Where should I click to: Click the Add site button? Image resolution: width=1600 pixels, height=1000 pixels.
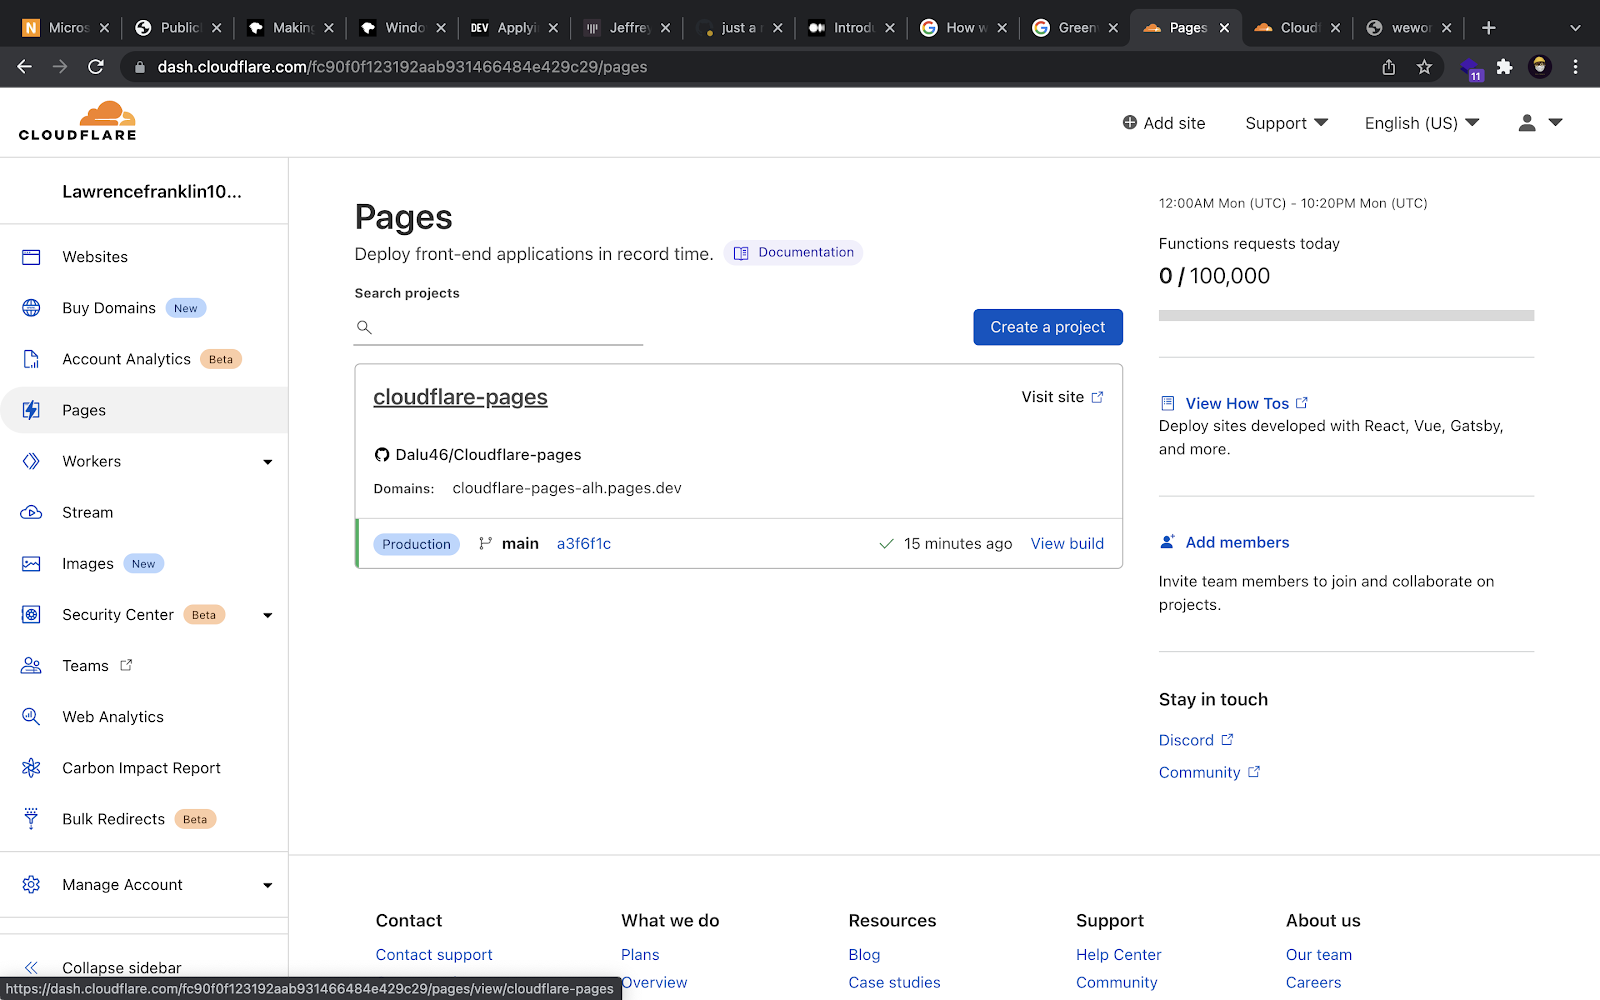[1164, 123]
